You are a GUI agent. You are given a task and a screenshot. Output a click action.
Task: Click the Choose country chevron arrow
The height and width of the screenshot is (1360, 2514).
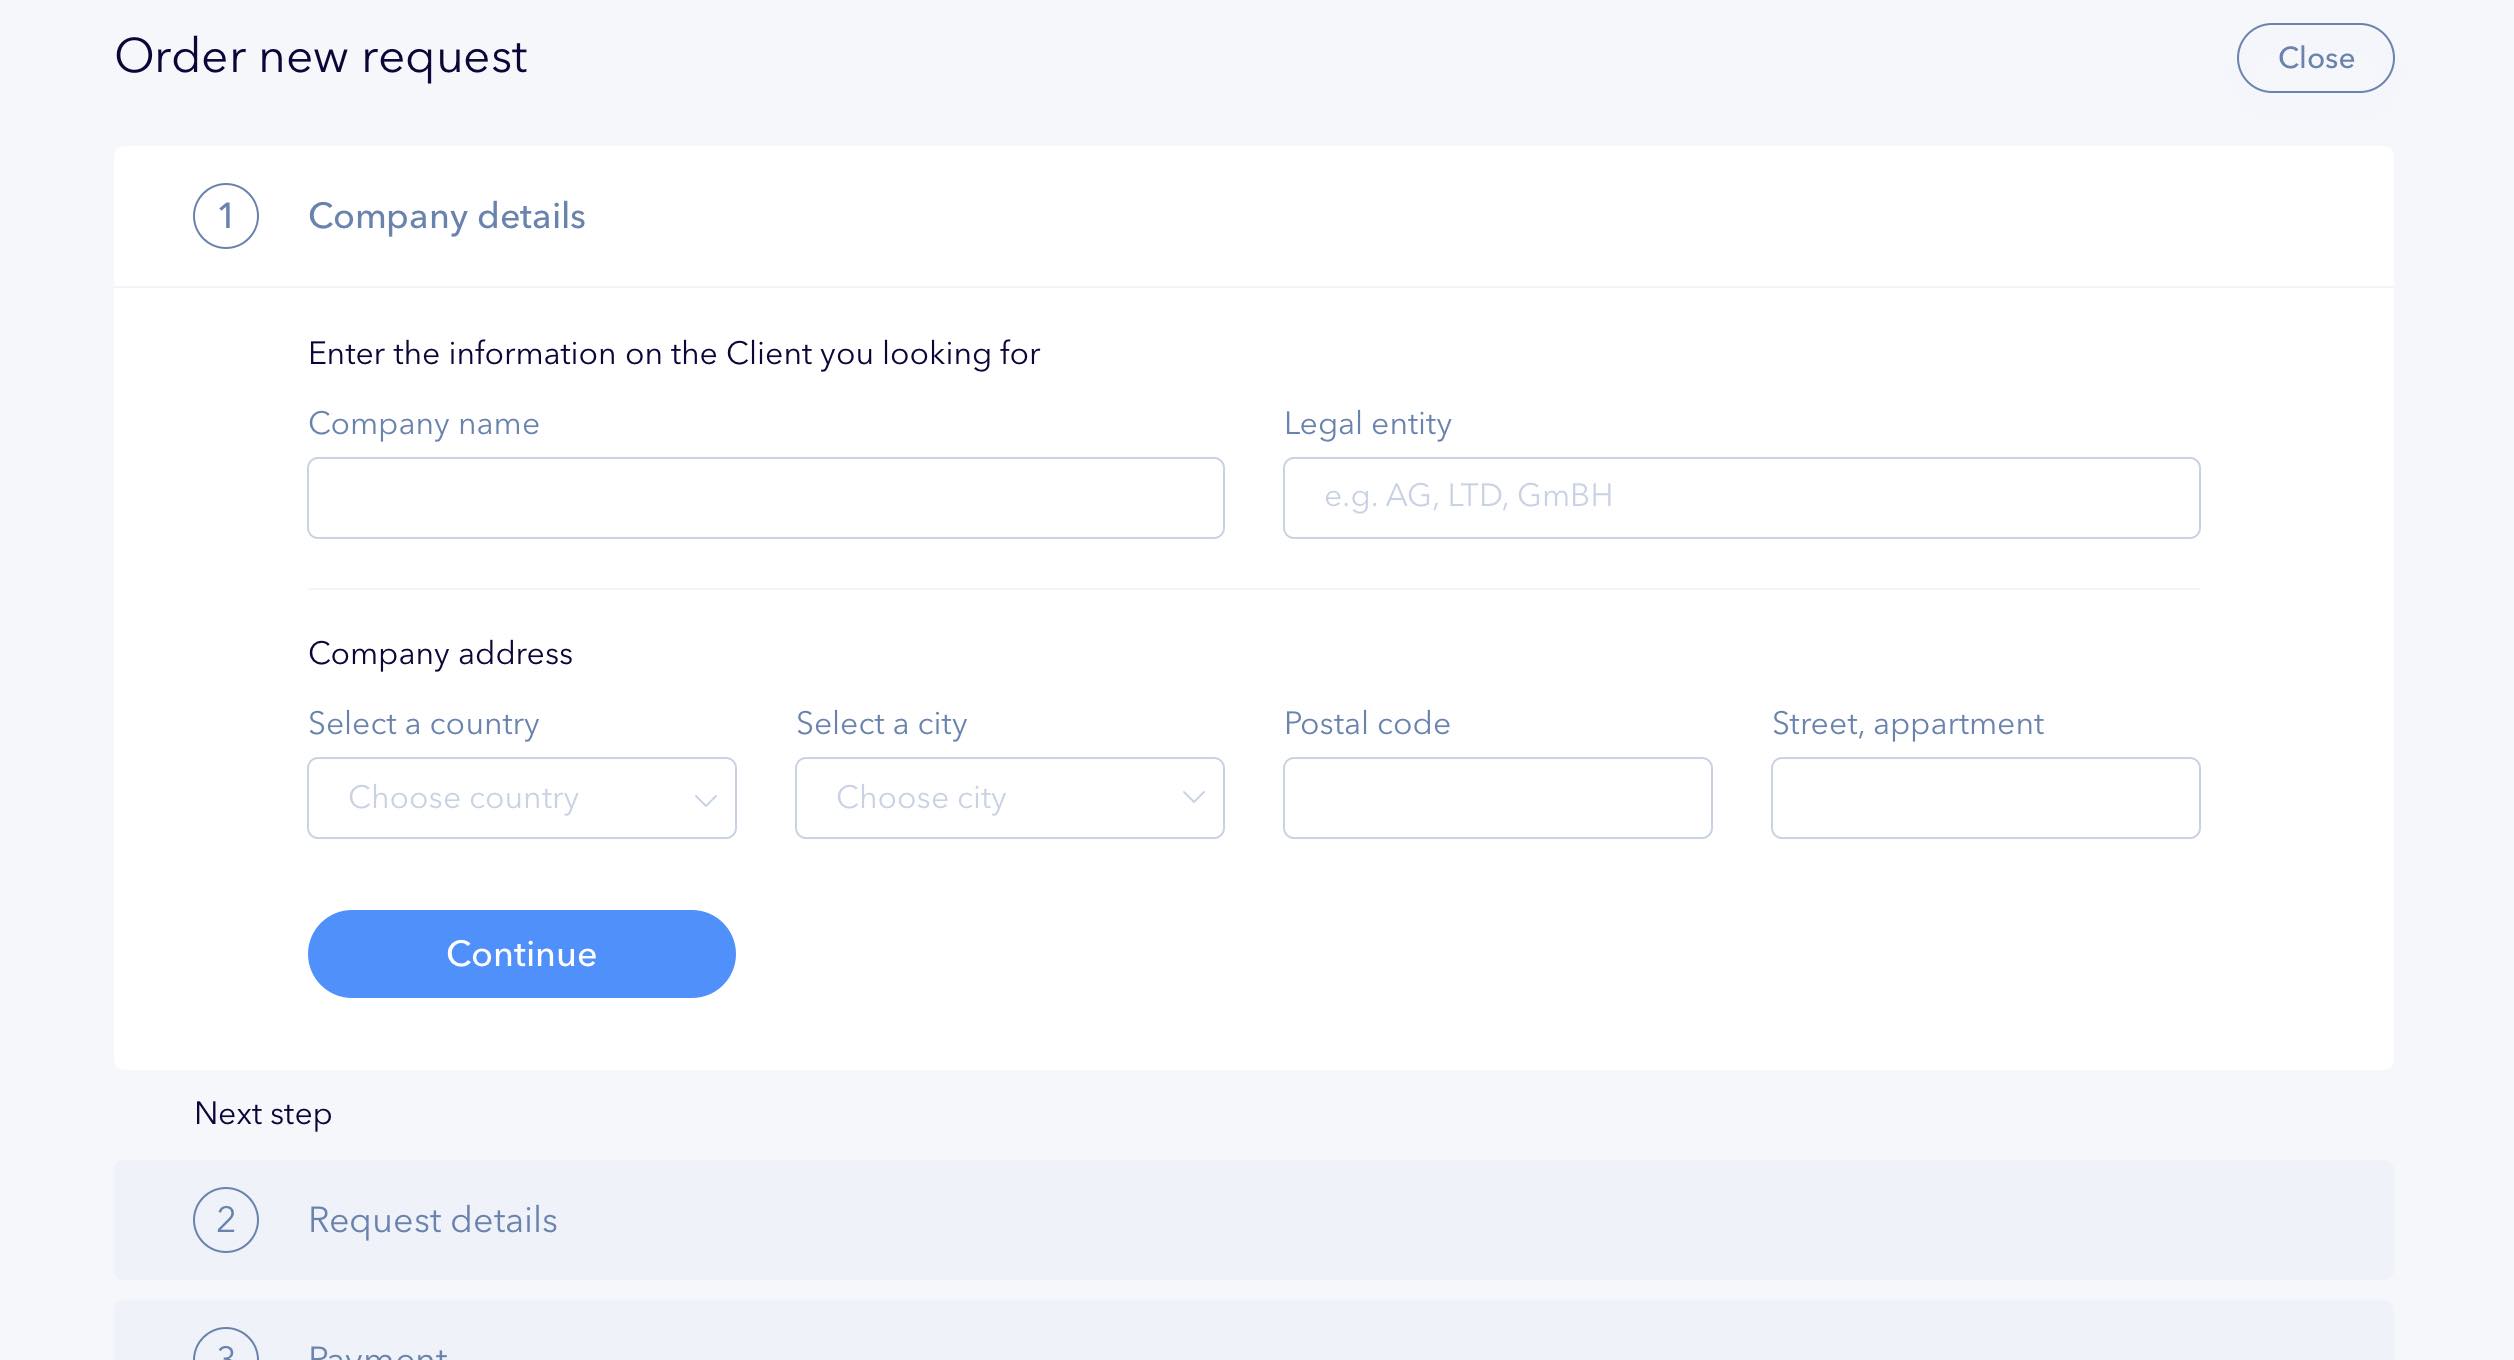coord(706,799)
